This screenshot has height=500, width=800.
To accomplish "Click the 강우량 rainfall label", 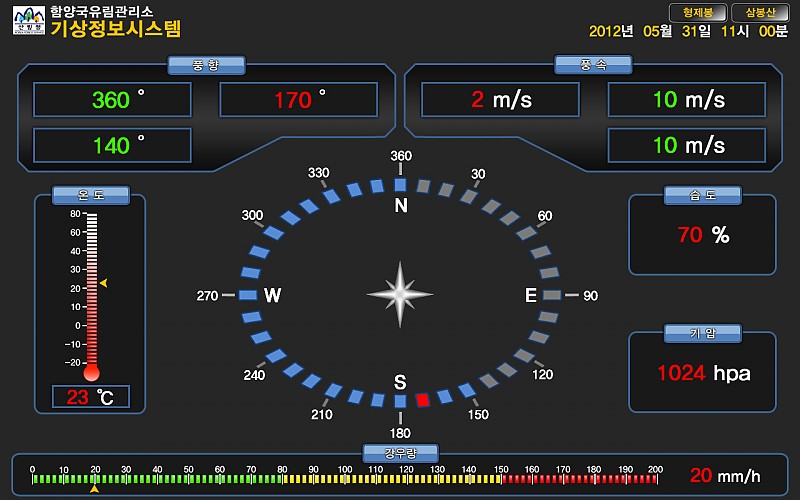I will [399, 453].
